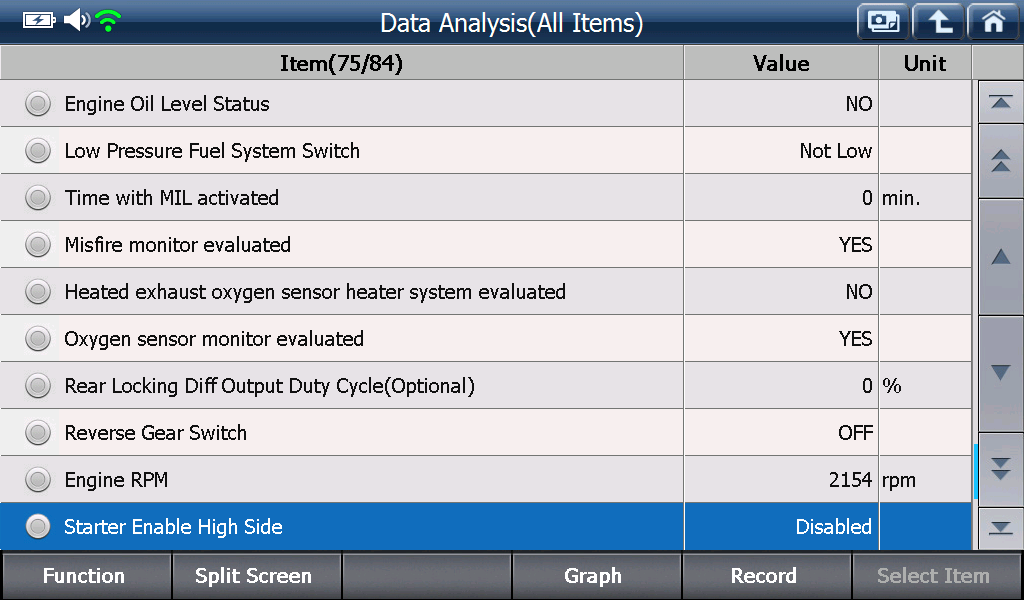Click the blue scroll position indicator

click(x=975, y=471)
